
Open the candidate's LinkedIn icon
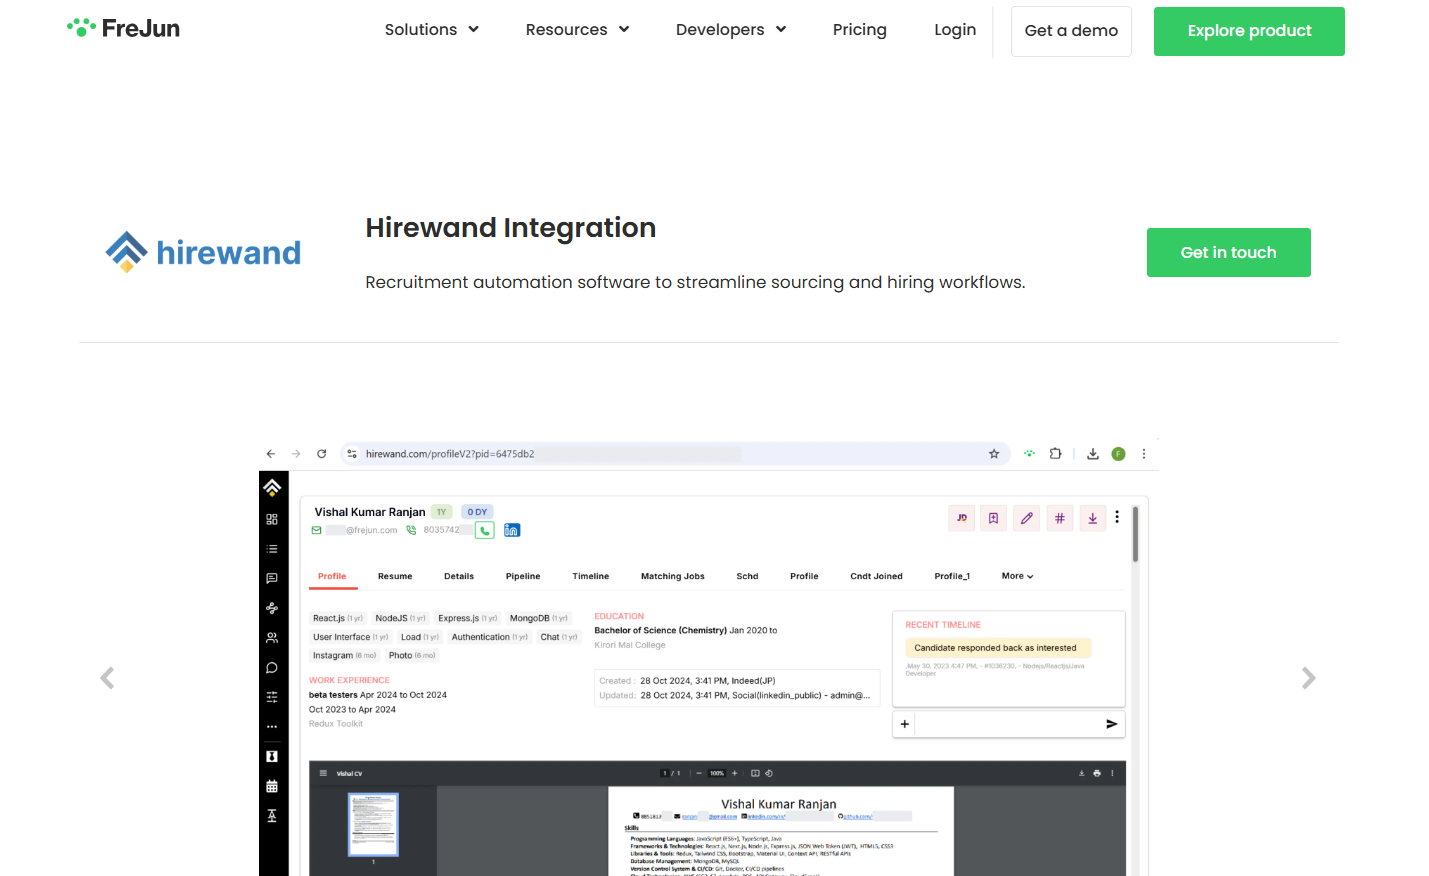point(512,530)
